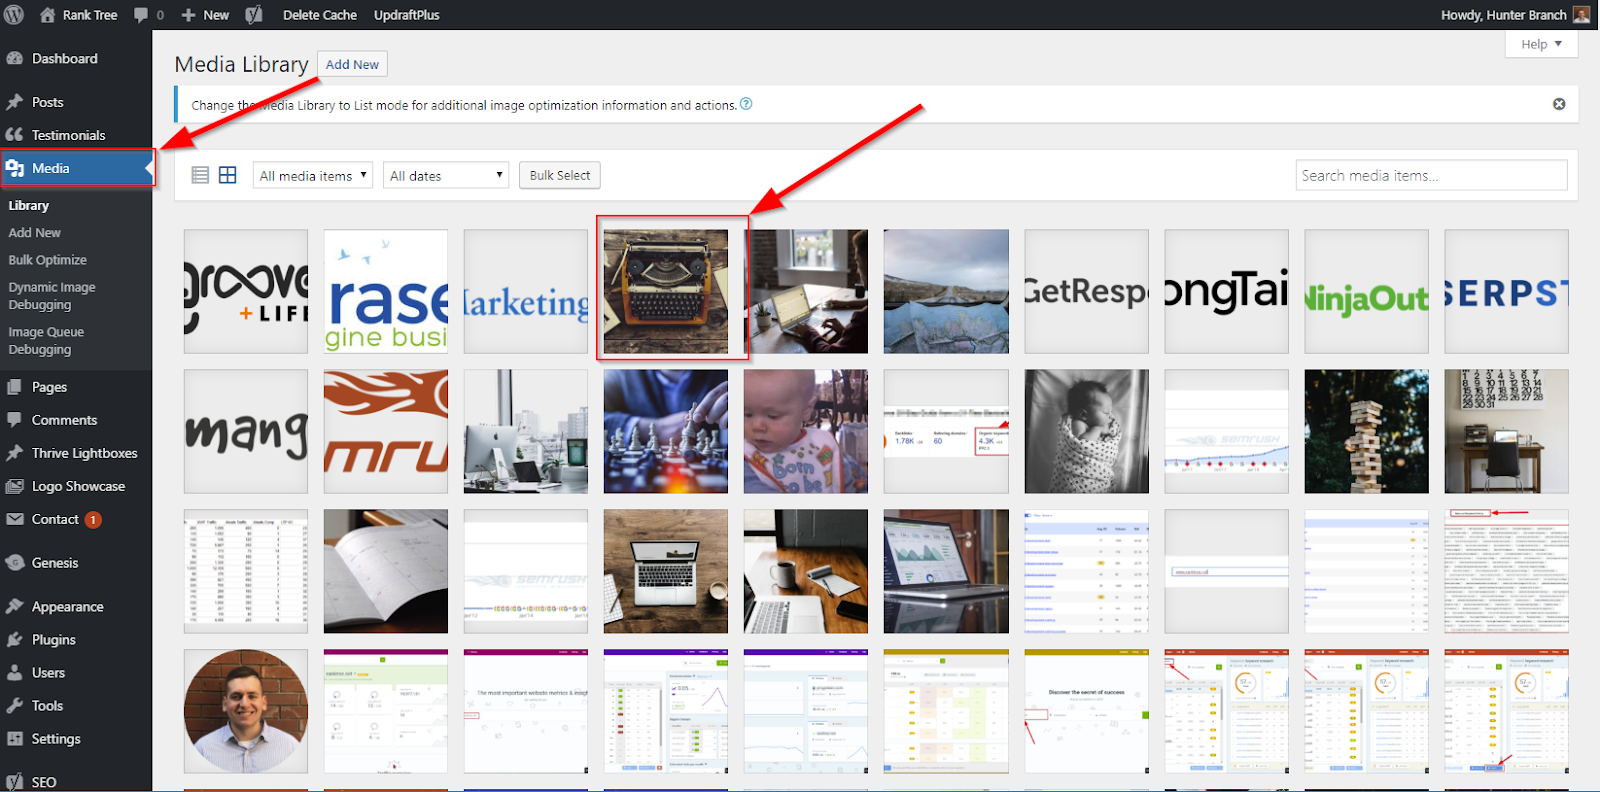Click the Appearance paintbrush icon
This screenshot has height=792, width=1600.
tap(14, 607)
